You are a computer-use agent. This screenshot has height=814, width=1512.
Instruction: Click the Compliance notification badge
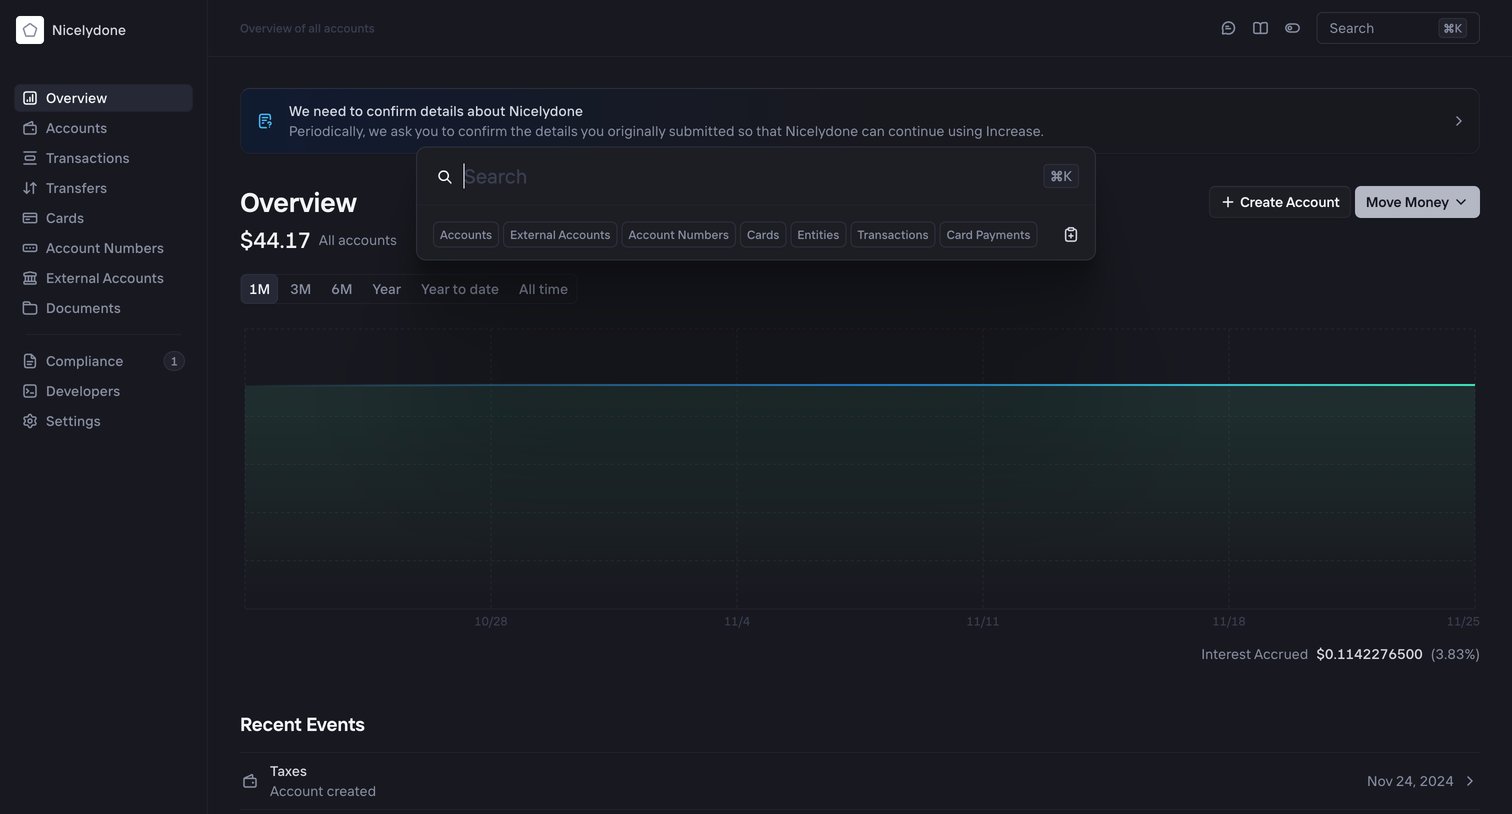[174, 361]
